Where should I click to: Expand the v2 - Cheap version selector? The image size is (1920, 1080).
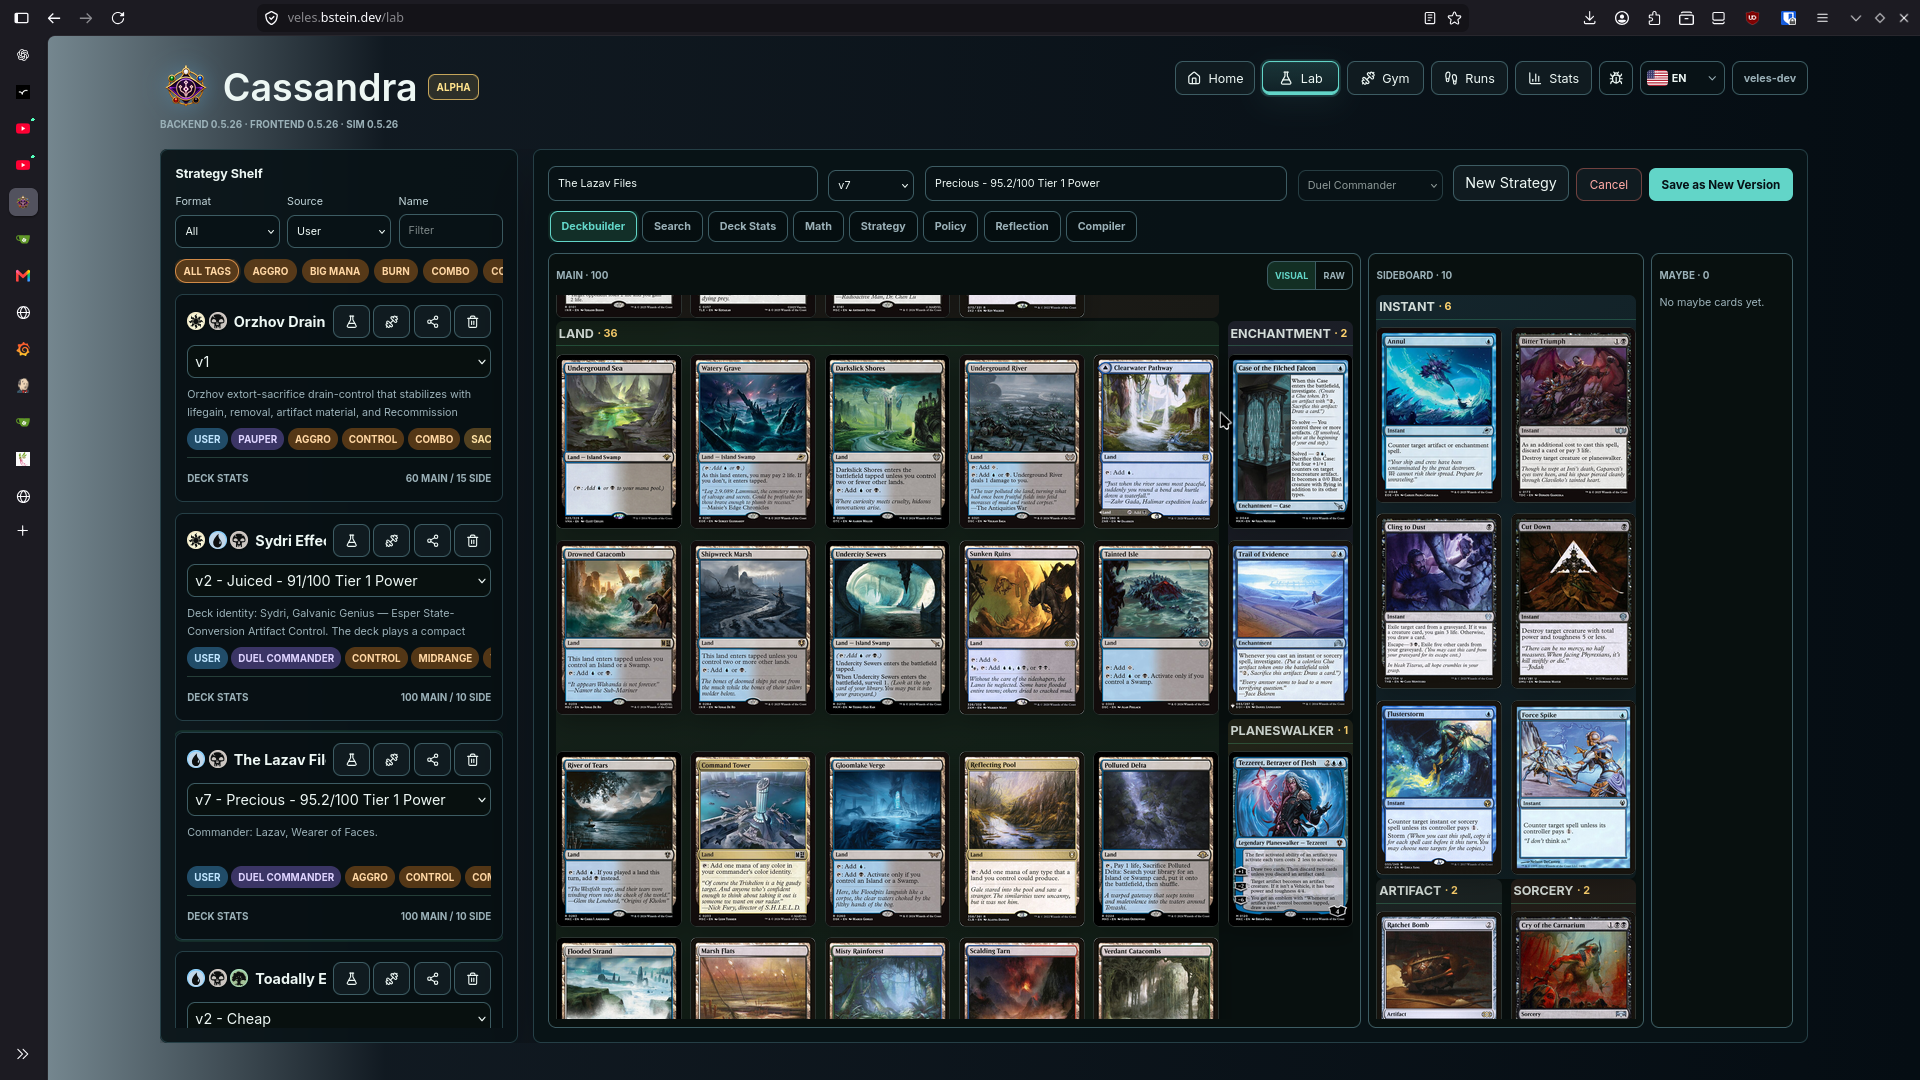(x=339, y=1017)
